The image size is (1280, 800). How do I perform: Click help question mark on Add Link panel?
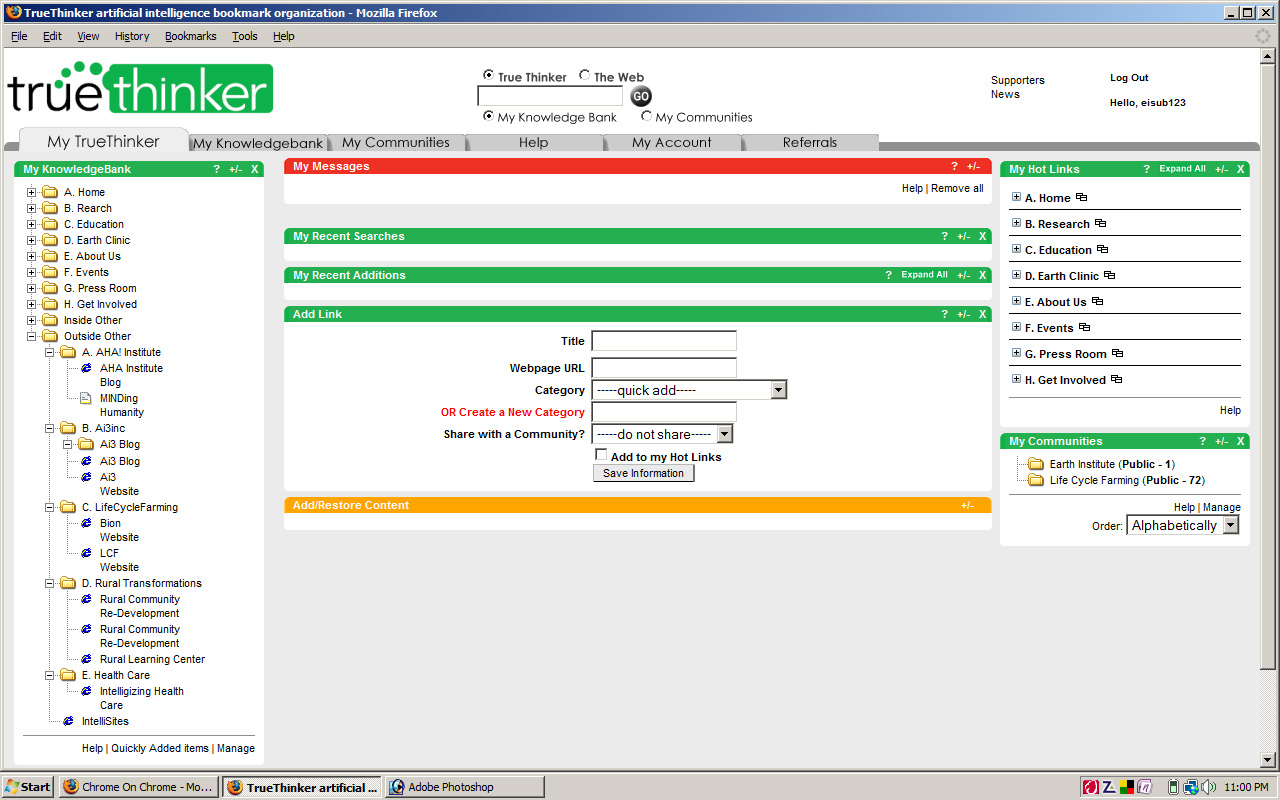click(x=945, y=314)
